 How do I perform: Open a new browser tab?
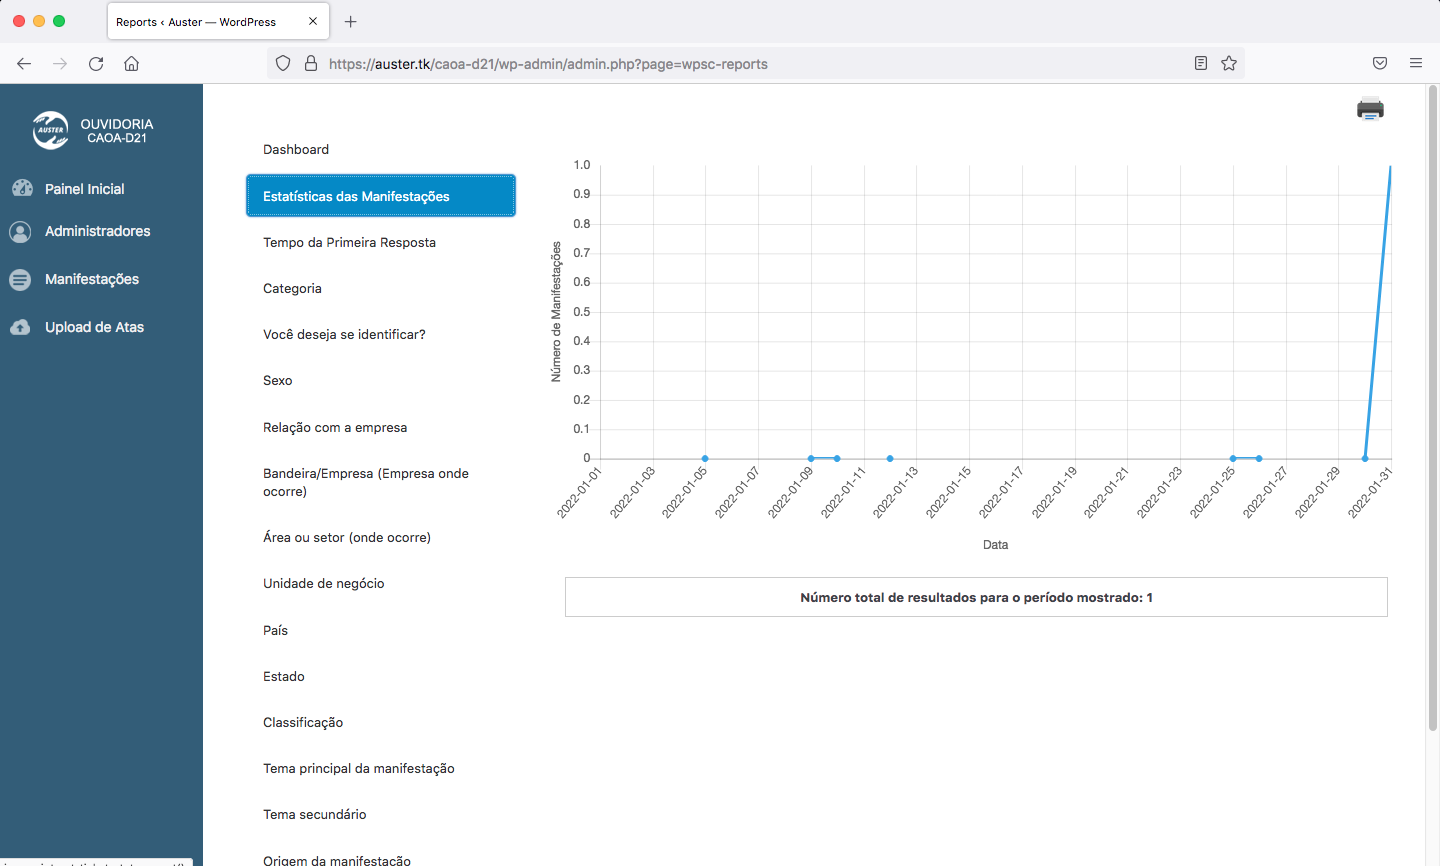pyautogui.click(x=350, y=21)
